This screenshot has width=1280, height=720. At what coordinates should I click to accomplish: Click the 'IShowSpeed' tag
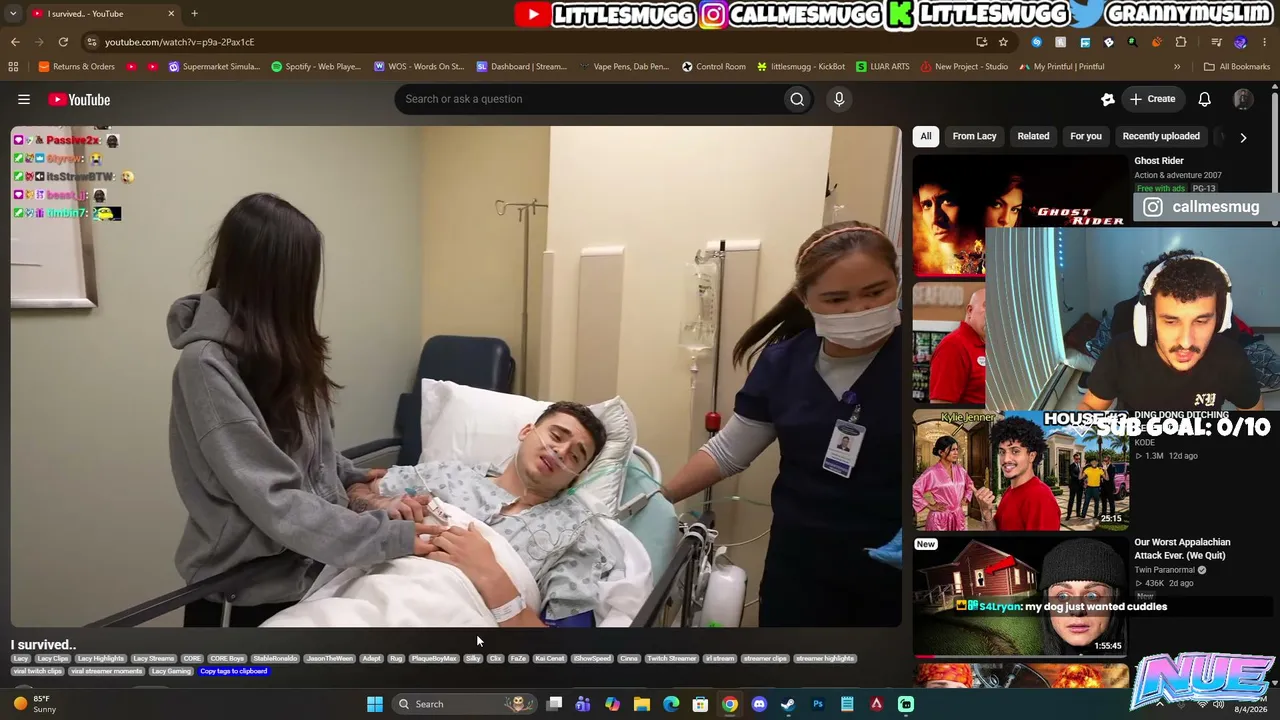592,659
